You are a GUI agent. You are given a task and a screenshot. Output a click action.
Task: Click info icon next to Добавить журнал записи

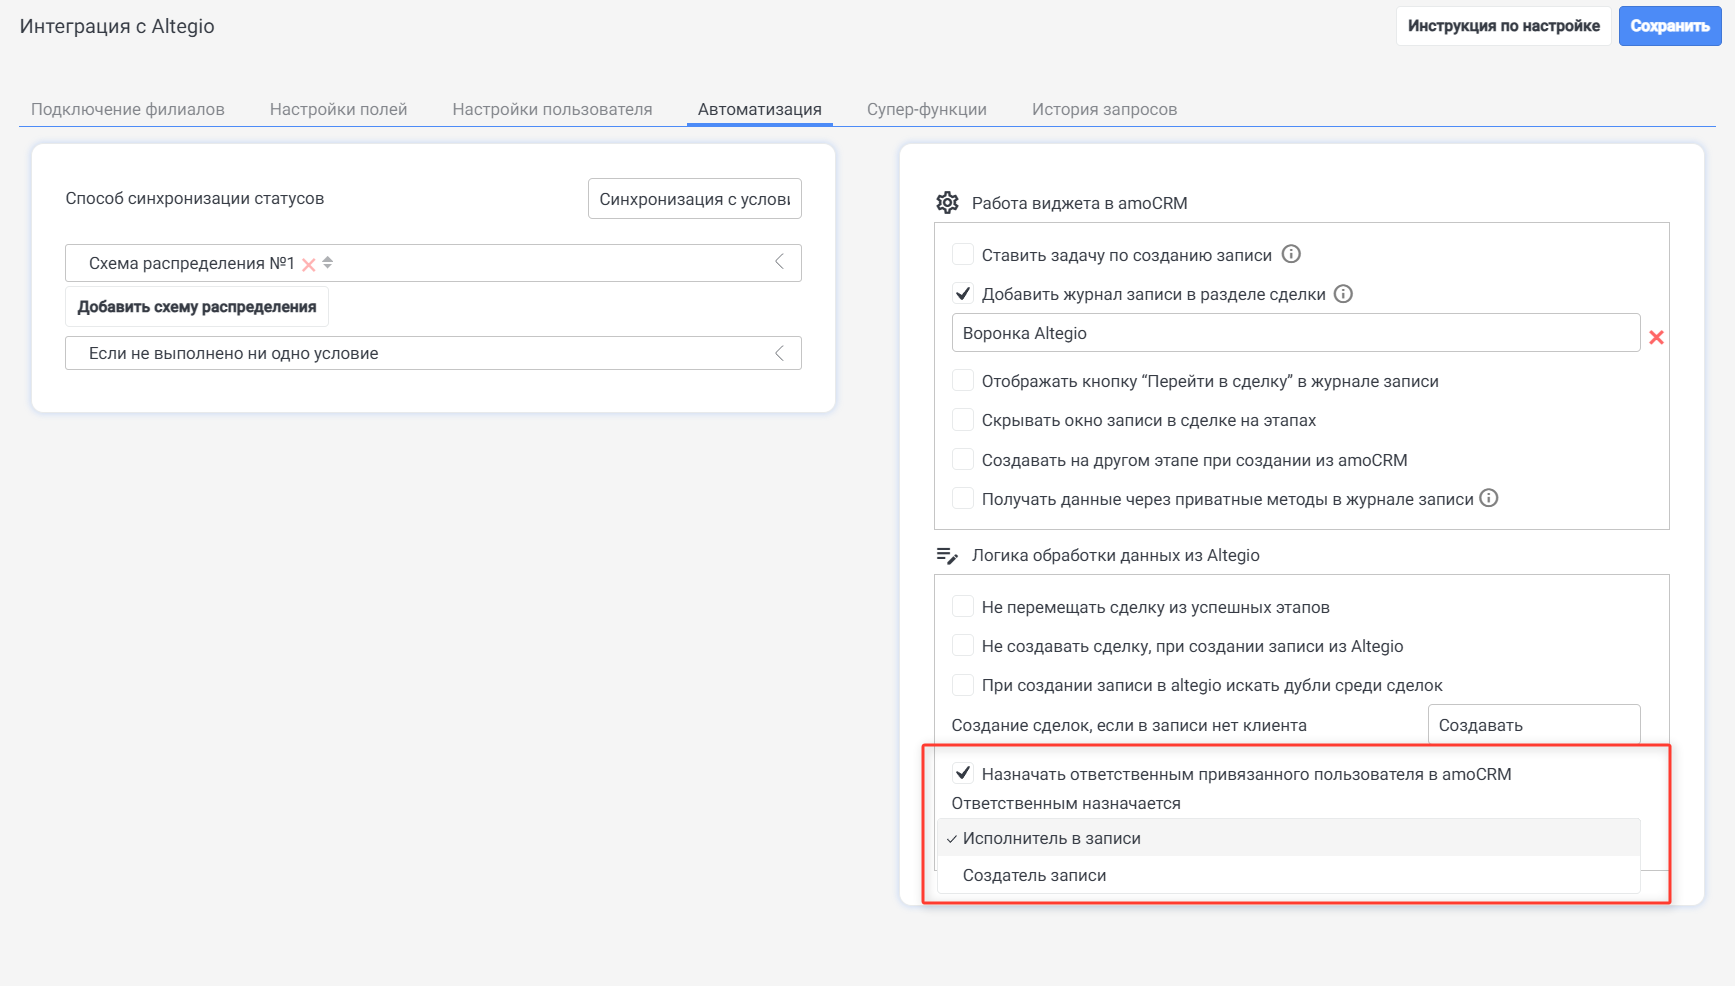coord(1343,294)
